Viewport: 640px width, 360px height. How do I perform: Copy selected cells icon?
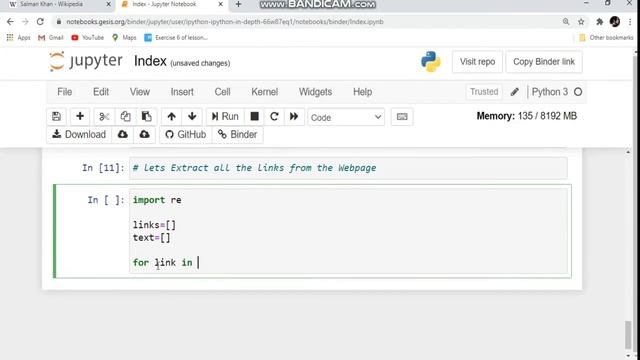(x=125, y=117)
